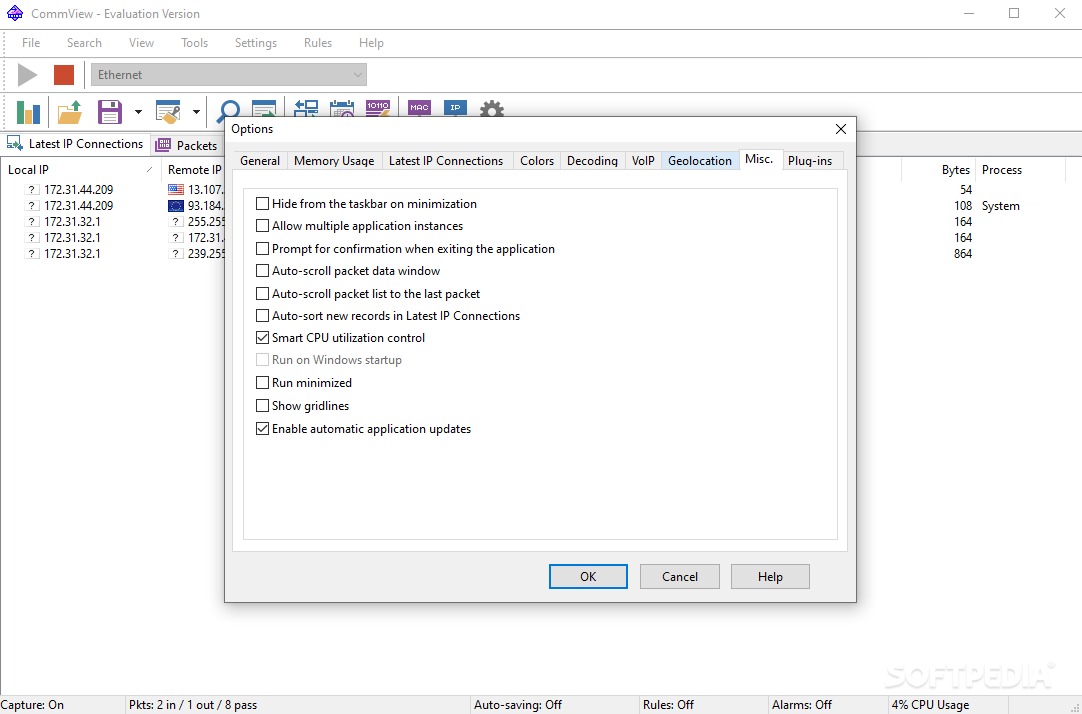Open the Memory Usage tab in Options
The height and width of the screenshot is (714, 1082).
pyautogui.click(x=334, y=161)
